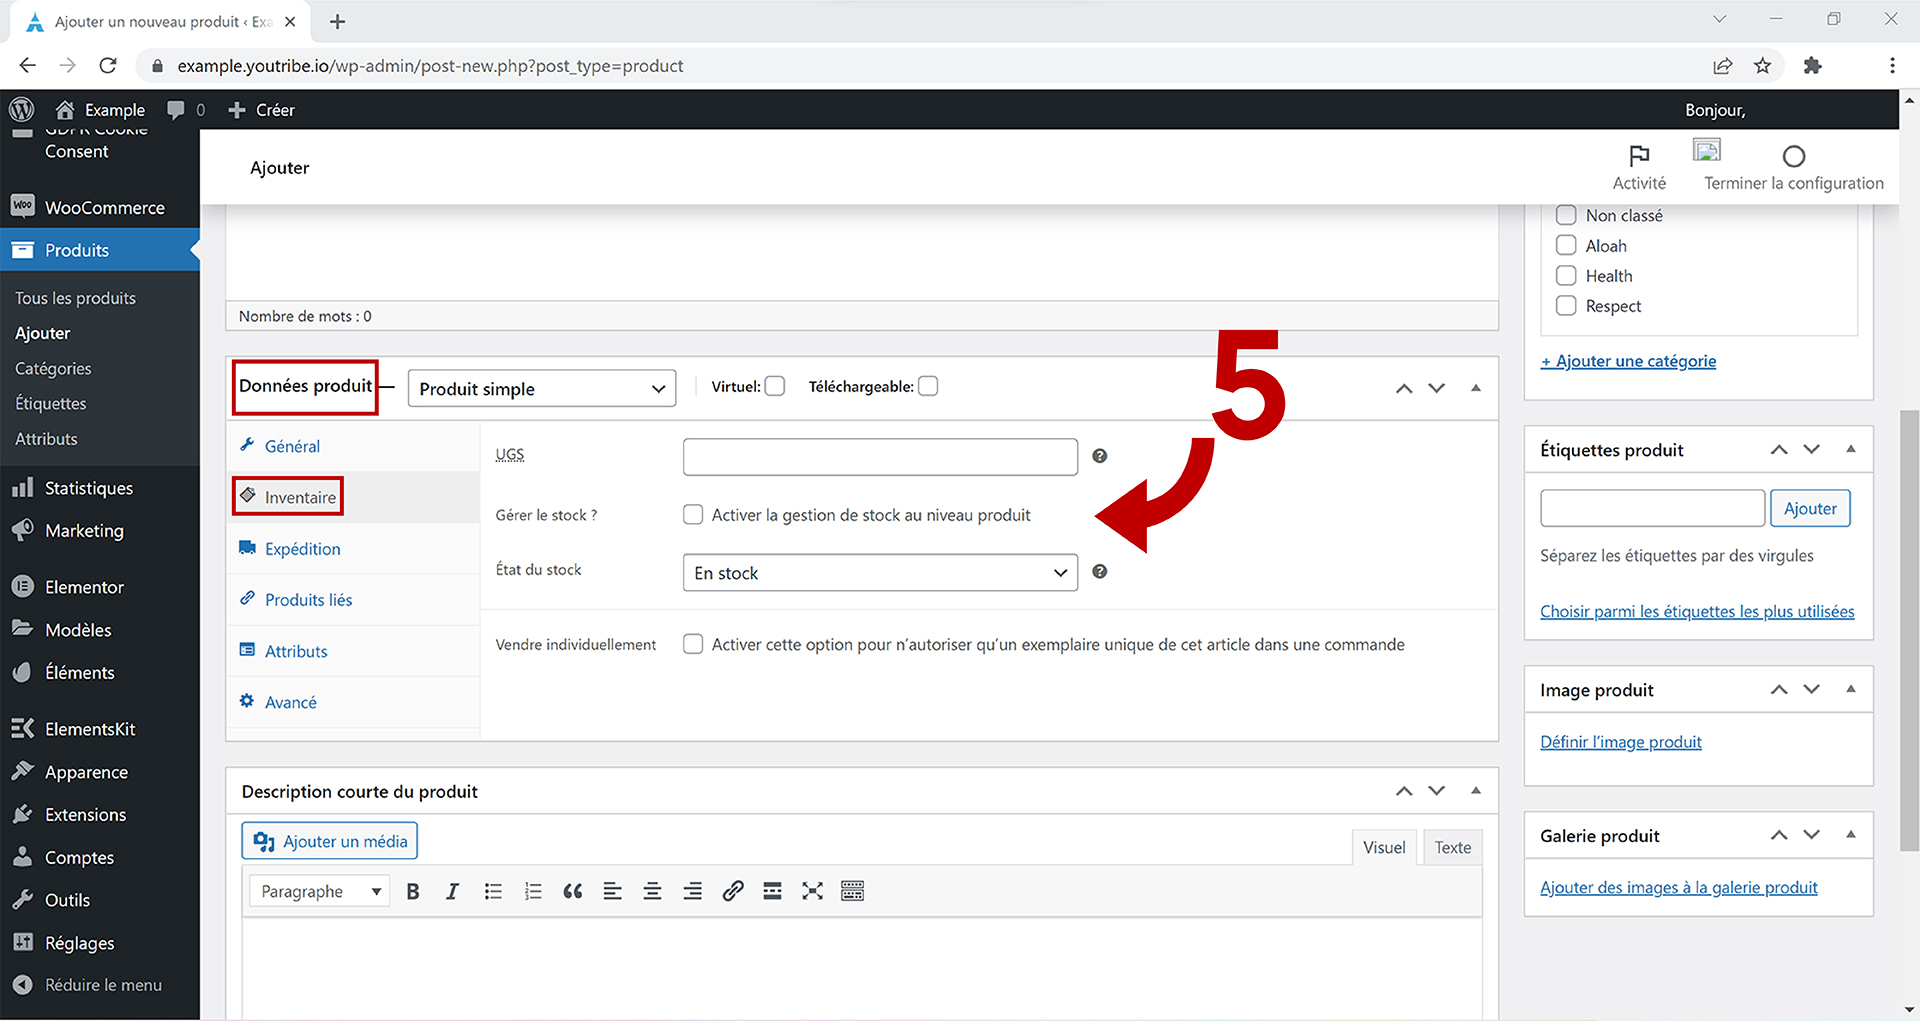Image resolution: width=1920 pixels, height=1021 pixels.
Task: Enable the Virtuel checkbox
Action: [775, 386]
